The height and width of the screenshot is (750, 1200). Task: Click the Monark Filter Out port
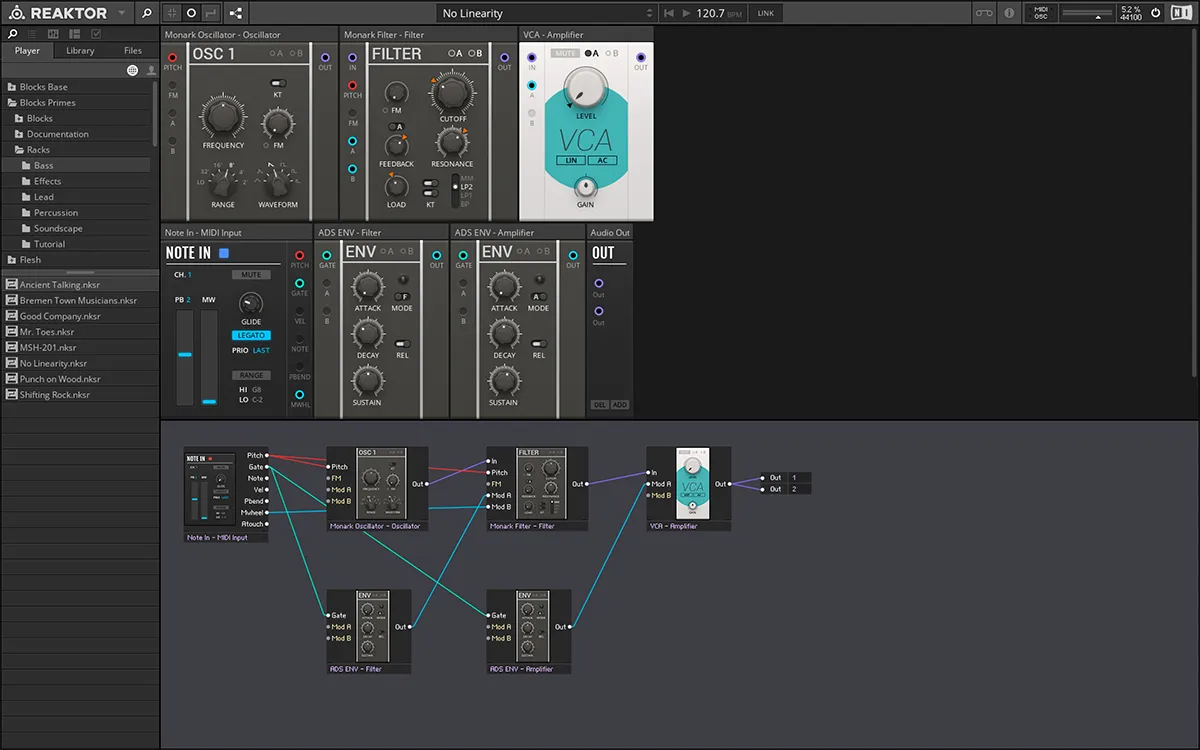tap(504, 57)
